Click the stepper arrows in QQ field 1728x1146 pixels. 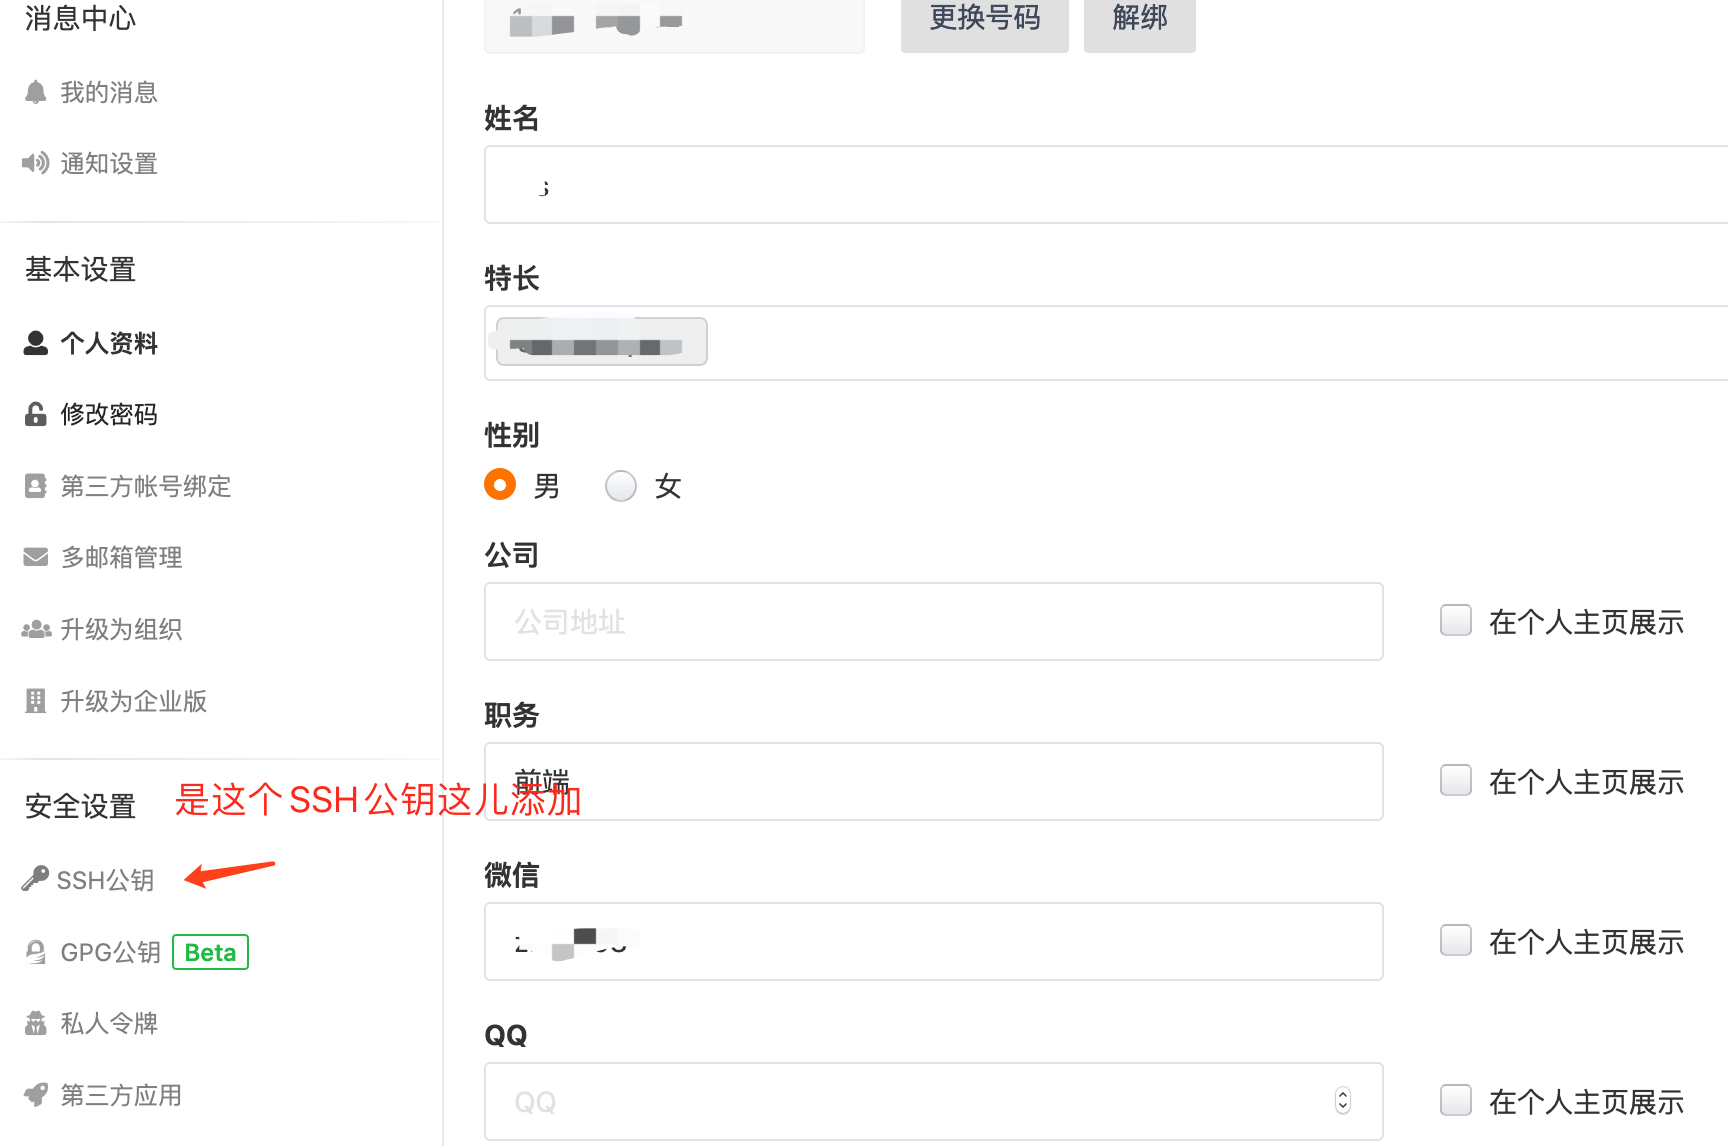coord(1343,1100)
